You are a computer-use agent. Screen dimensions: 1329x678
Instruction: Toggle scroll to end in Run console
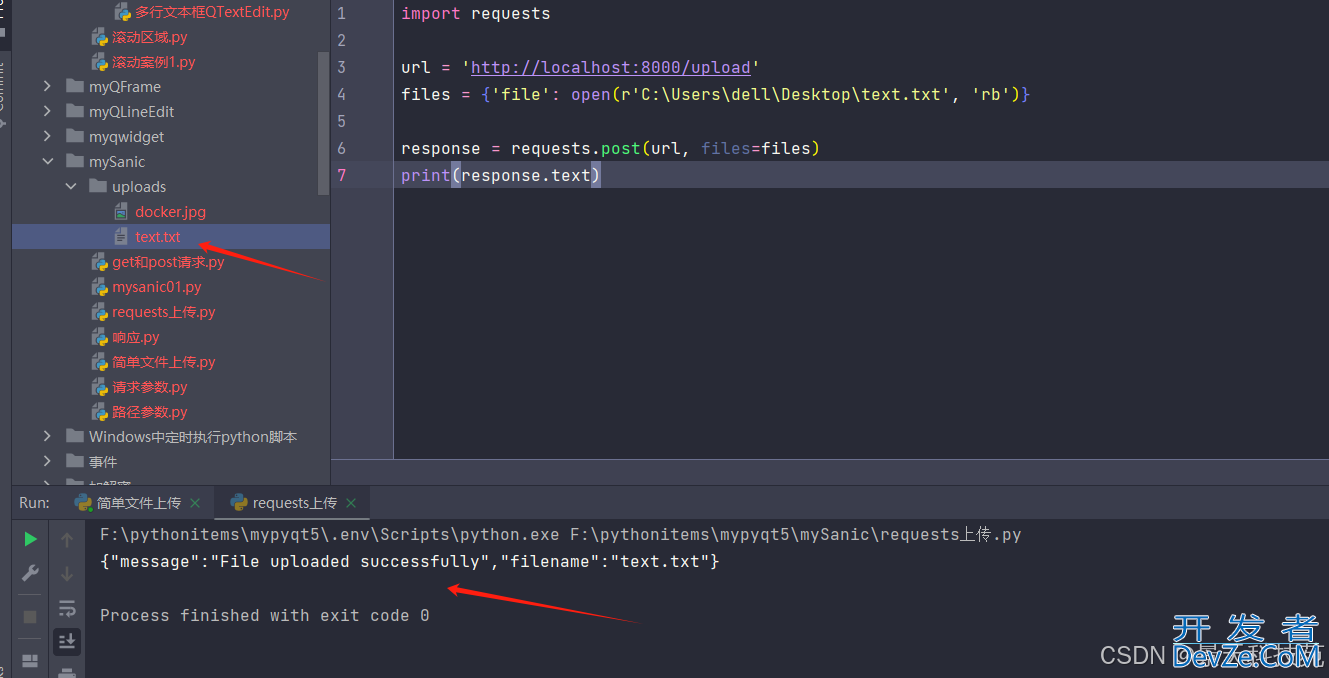pyautogui.click(x=67, y=641)
